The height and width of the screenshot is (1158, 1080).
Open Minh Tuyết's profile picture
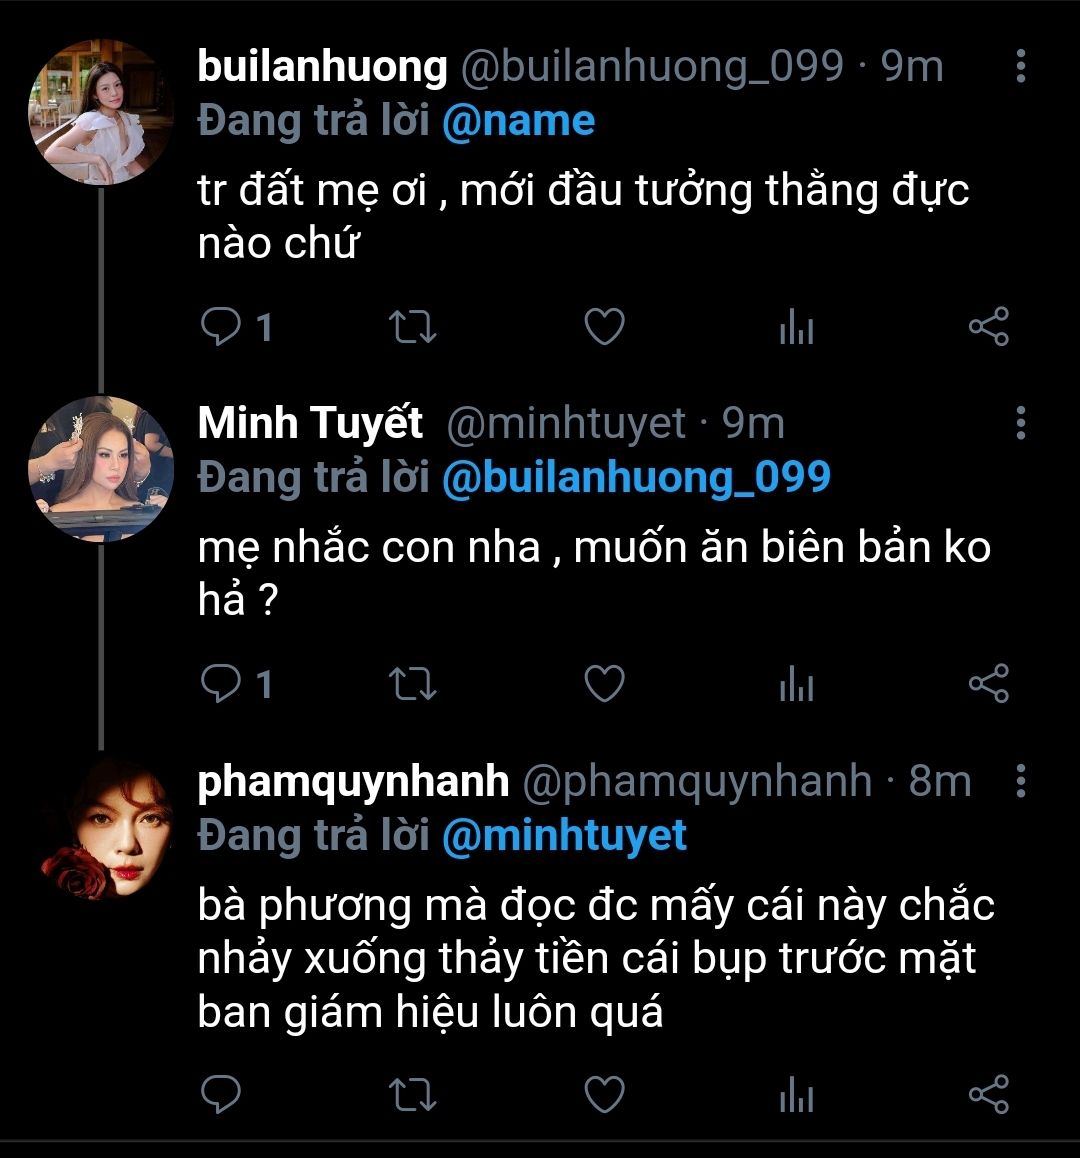pyautogui.click(x=100, y=468)
